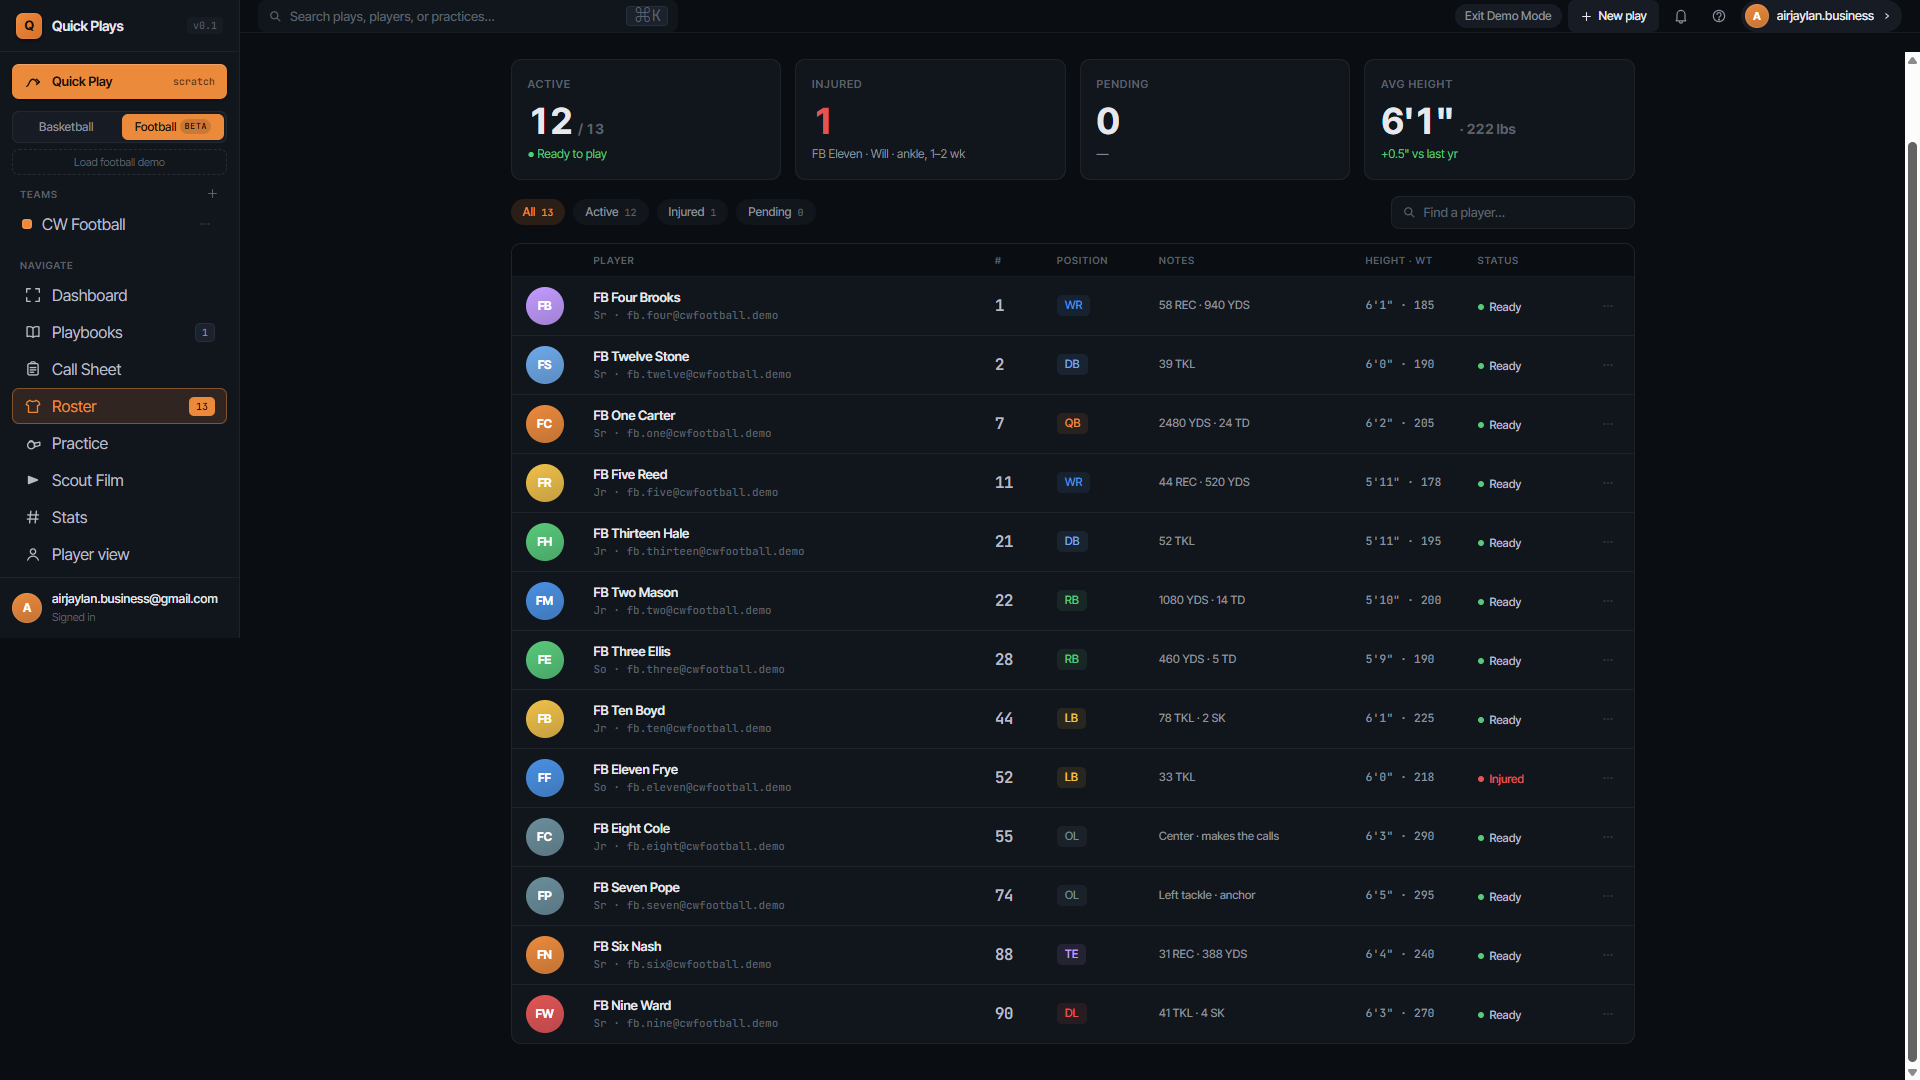Focus the search plays, players field

(x=468, y=16)
